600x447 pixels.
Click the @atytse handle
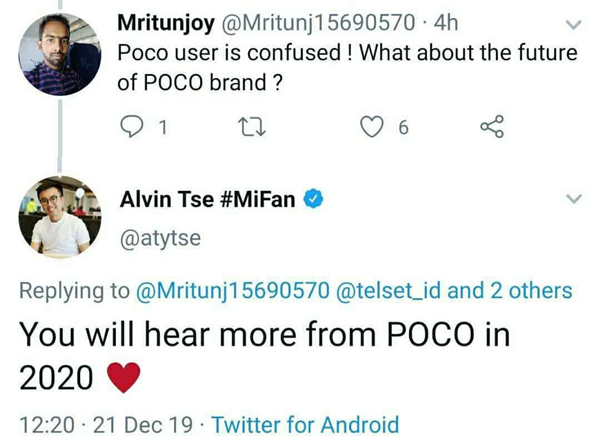pyautogui.click(x=160, y=239)
